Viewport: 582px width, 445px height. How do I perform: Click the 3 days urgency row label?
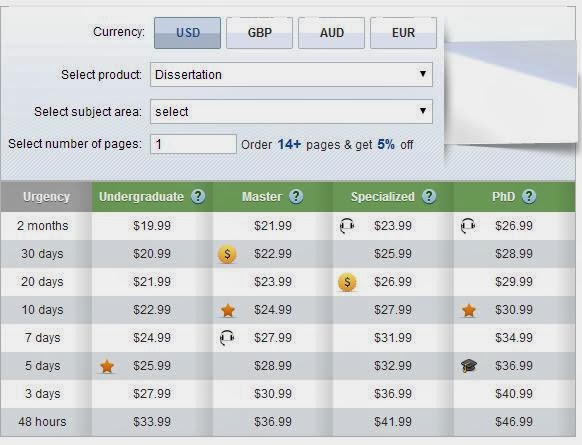tap(42, 394)
